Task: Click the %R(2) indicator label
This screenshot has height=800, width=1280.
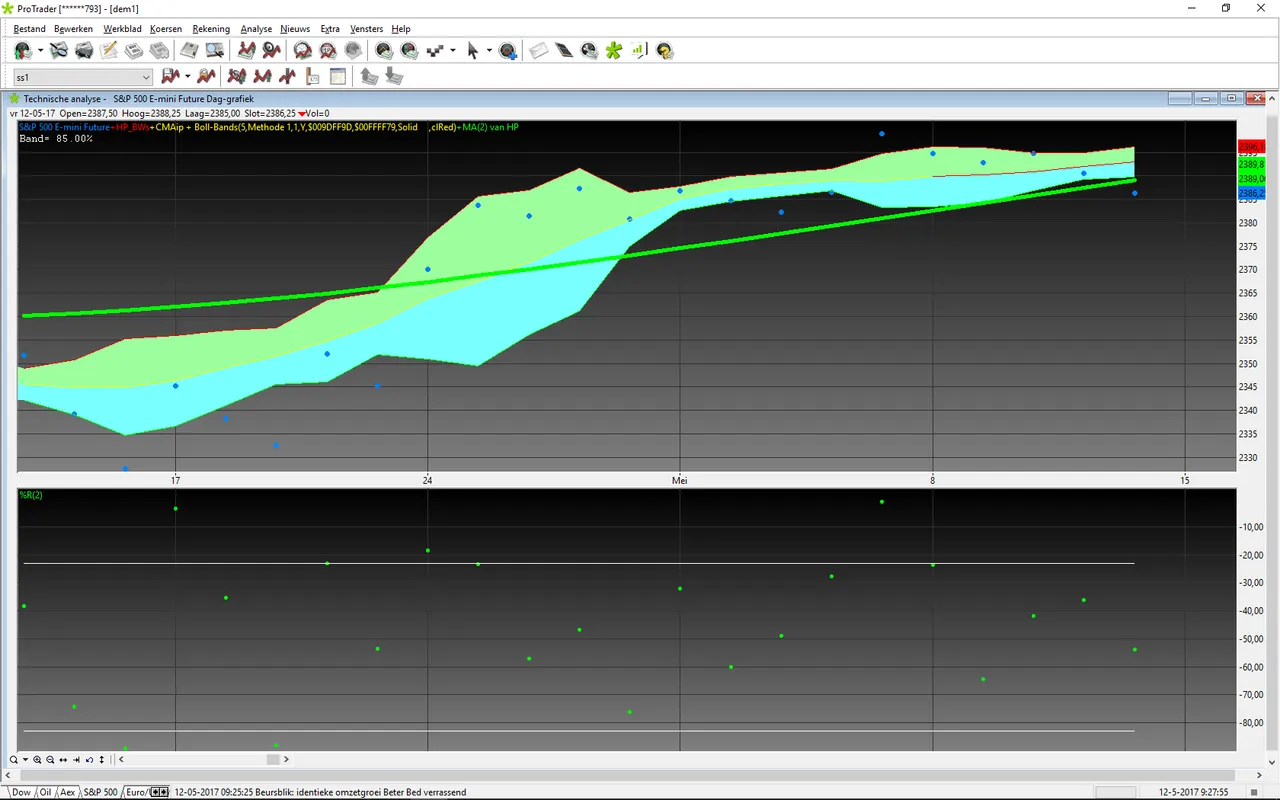Action: (31, 495)
